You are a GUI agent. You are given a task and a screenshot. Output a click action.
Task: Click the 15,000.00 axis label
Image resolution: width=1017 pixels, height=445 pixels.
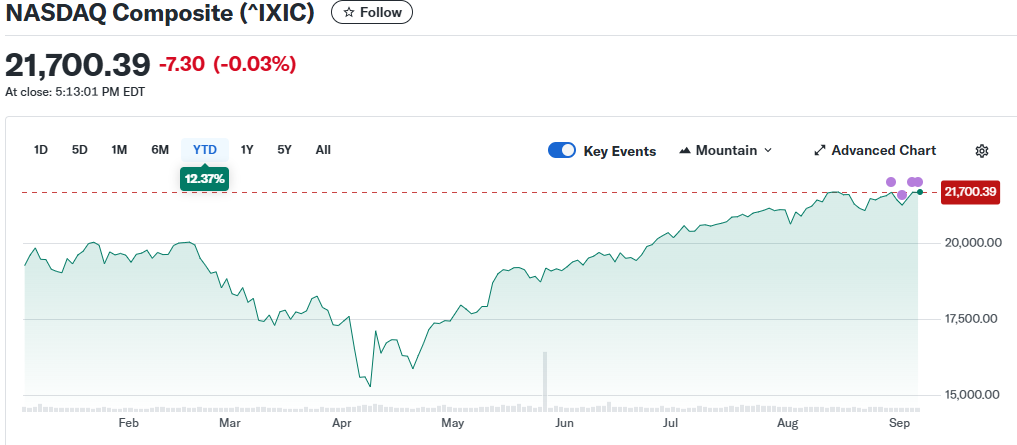point(974,395)
